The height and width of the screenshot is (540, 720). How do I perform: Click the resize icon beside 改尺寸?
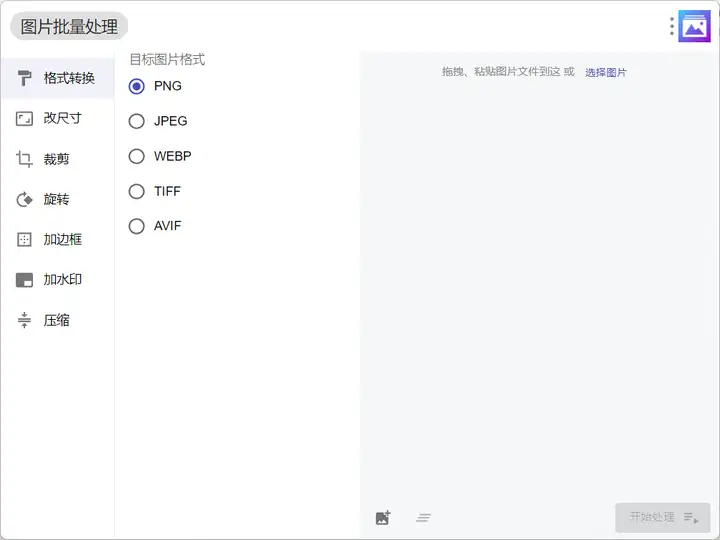(24, 118)
